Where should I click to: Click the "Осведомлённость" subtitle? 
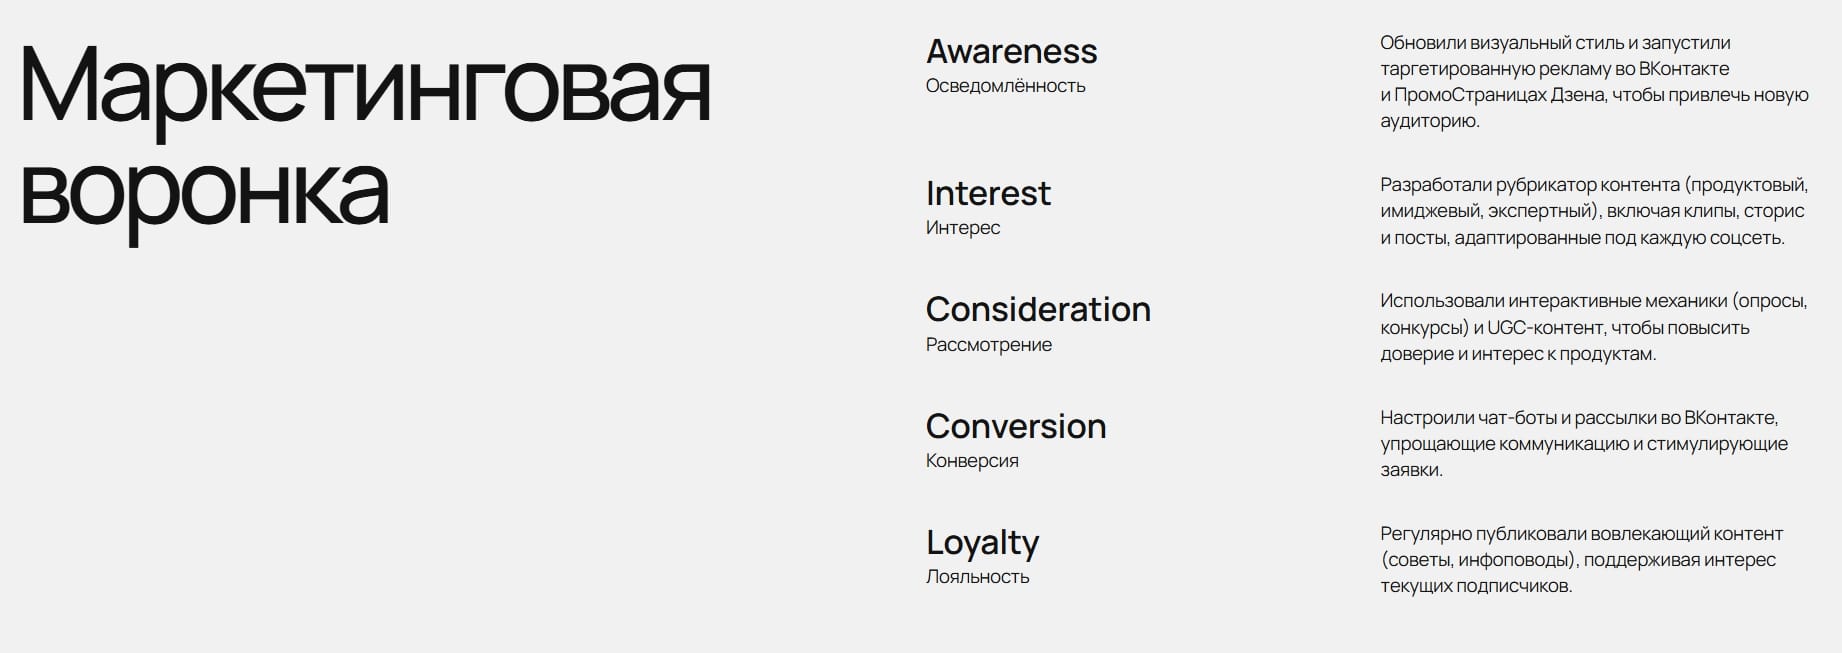(x=1005, y=86)
